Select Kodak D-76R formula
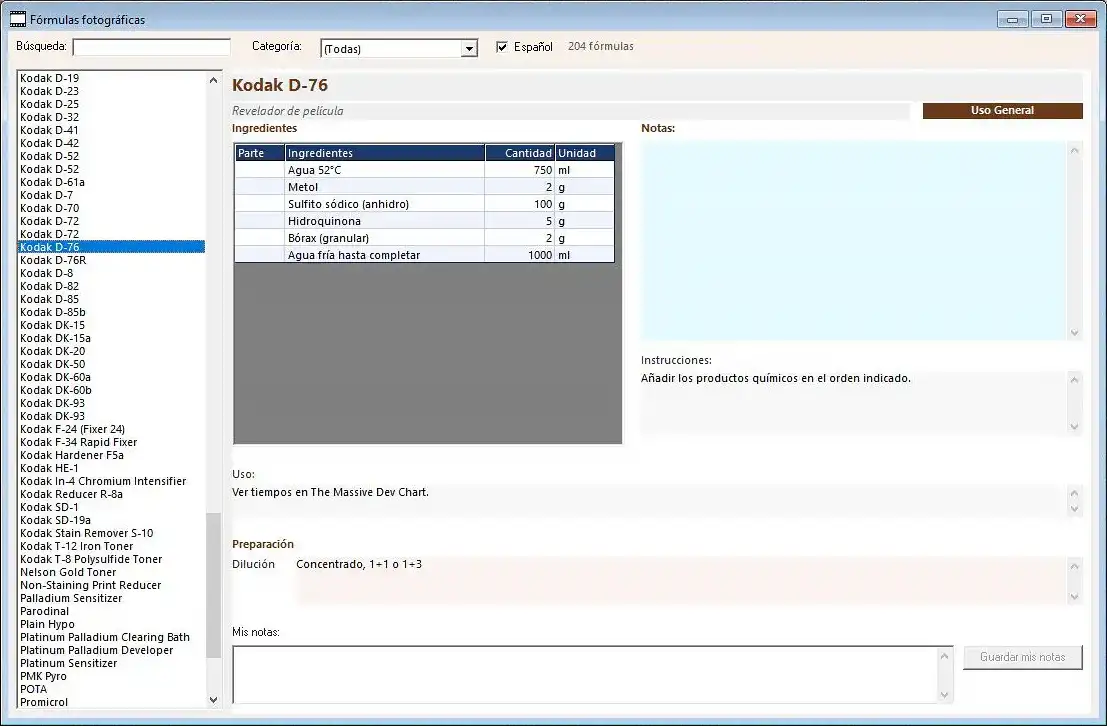The image size is (1107, 726). click(x=111, y=260)
